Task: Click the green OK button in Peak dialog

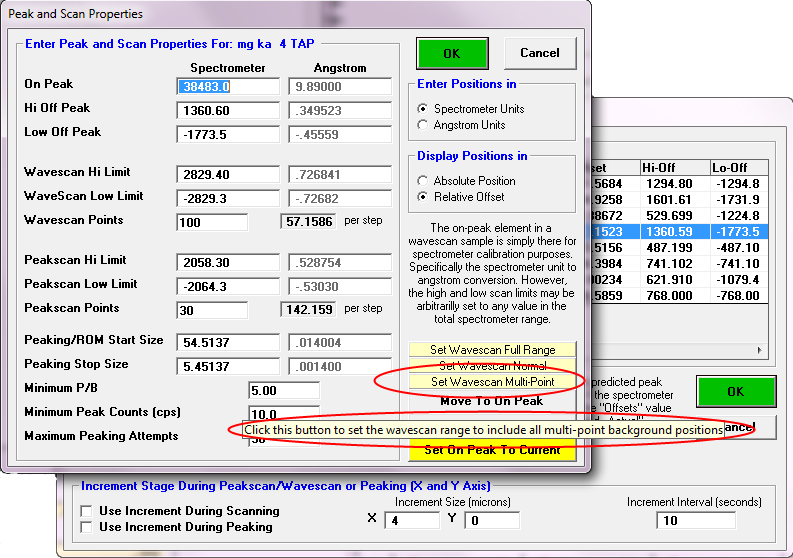Action: (x=452, y=53)
